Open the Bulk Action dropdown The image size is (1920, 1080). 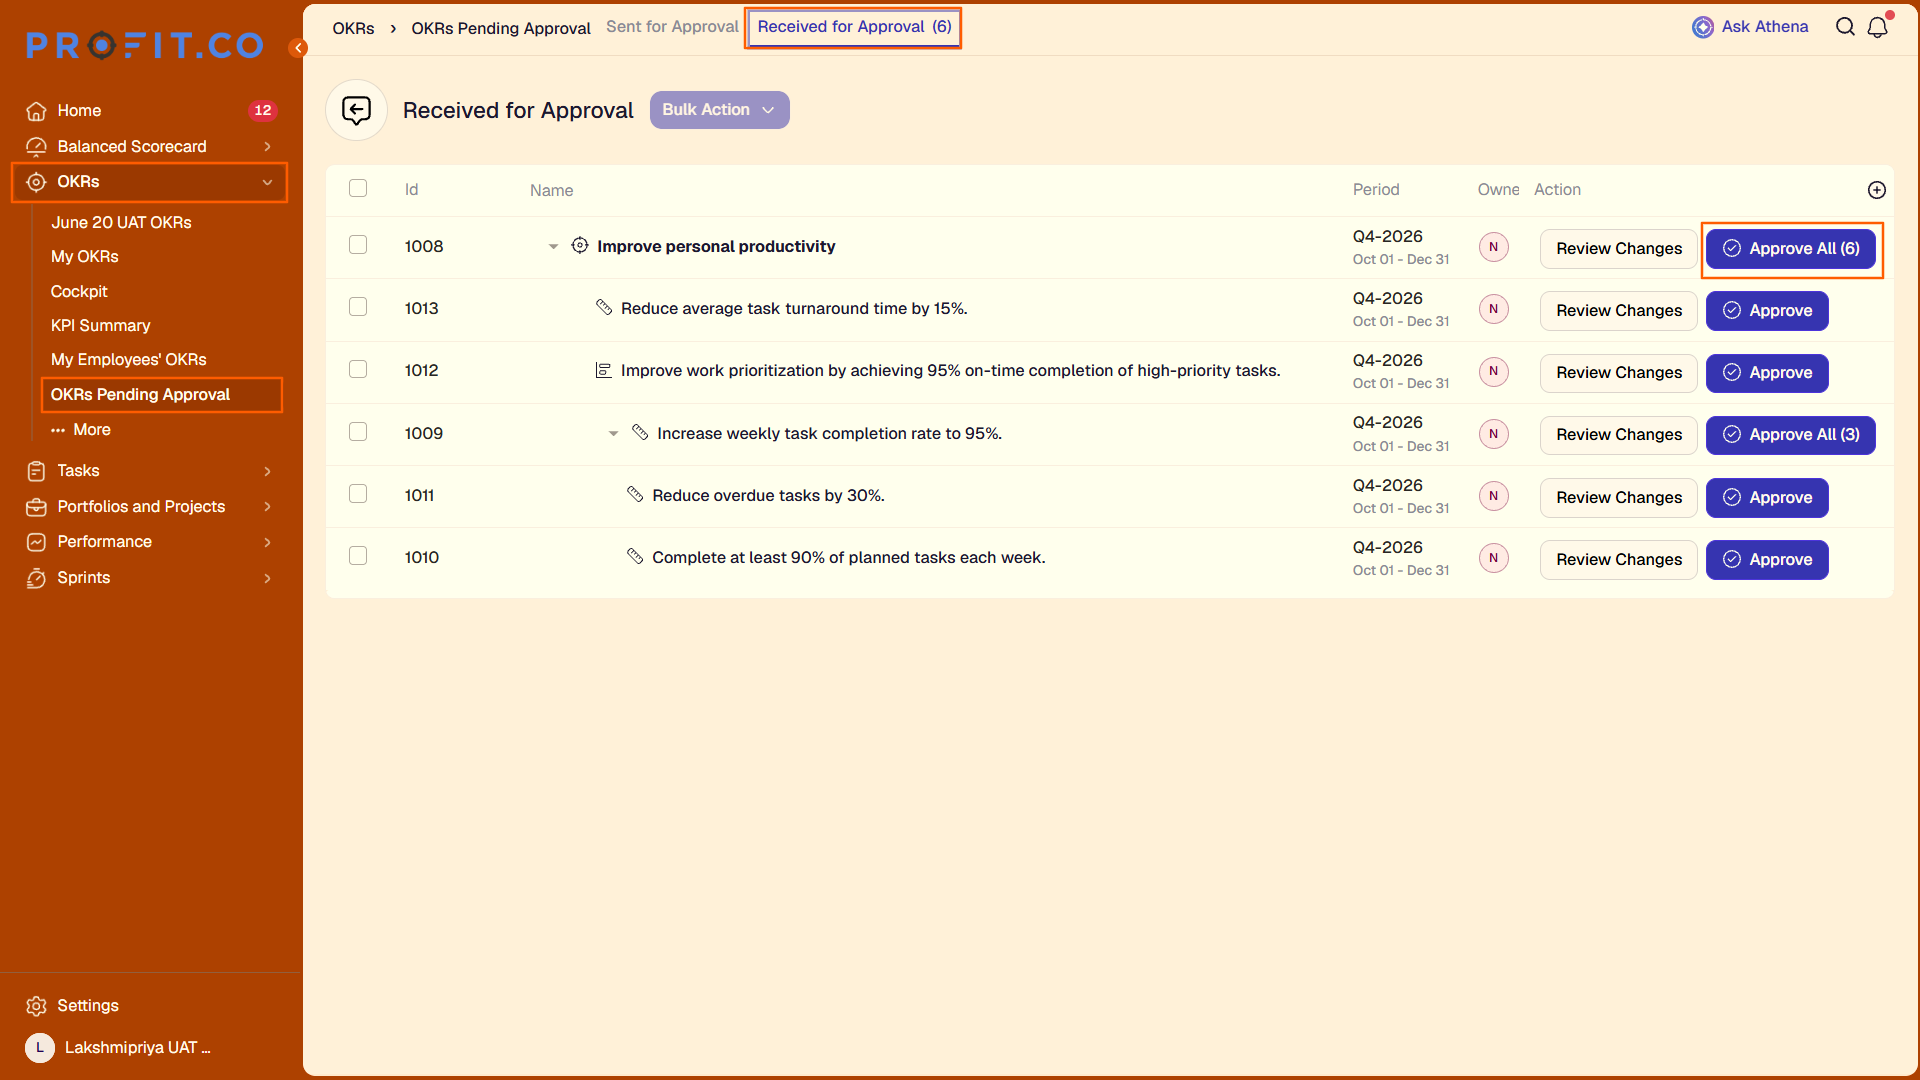pos(720,110)
